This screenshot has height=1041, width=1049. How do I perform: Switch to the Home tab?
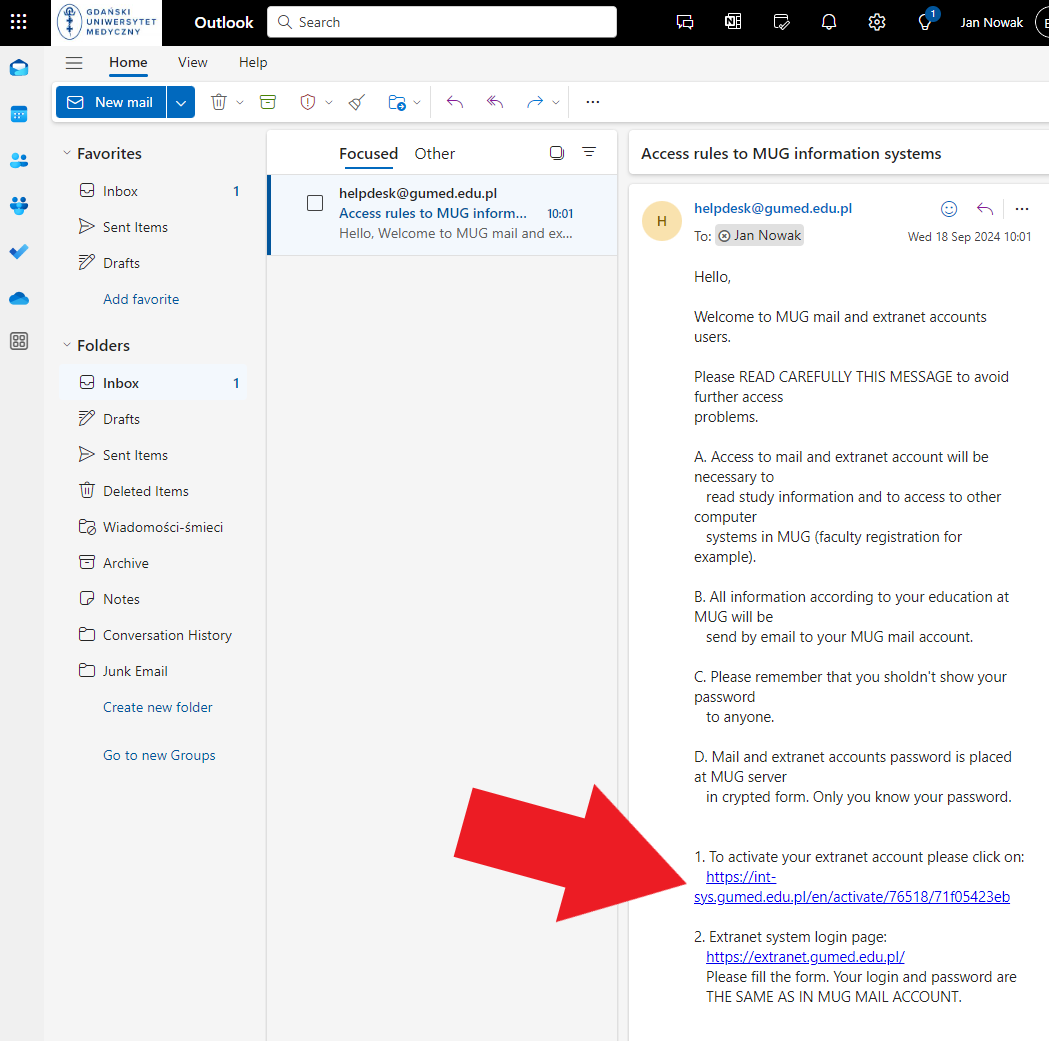pyautogui.click(x=128, y=62)
